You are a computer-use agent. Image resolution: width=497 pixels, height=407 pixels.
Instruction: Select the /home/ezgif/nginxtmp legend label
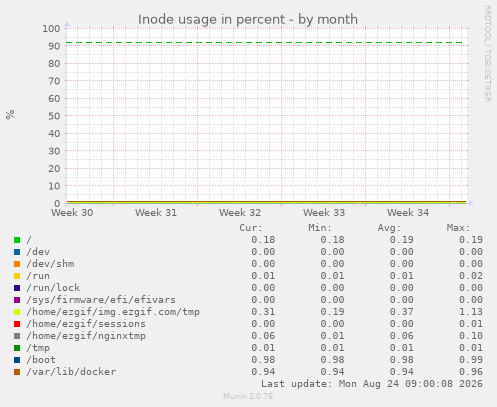86,336
